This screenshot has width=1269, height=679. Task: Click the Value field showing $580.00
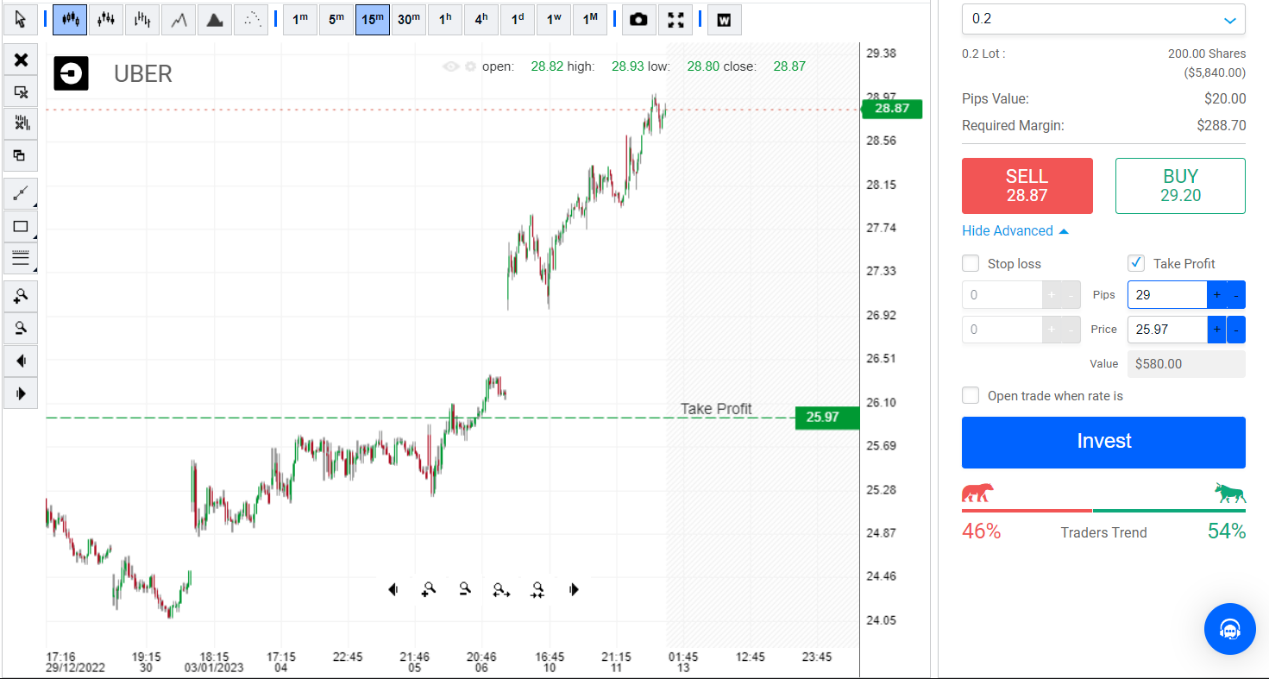click(1186, 364)
